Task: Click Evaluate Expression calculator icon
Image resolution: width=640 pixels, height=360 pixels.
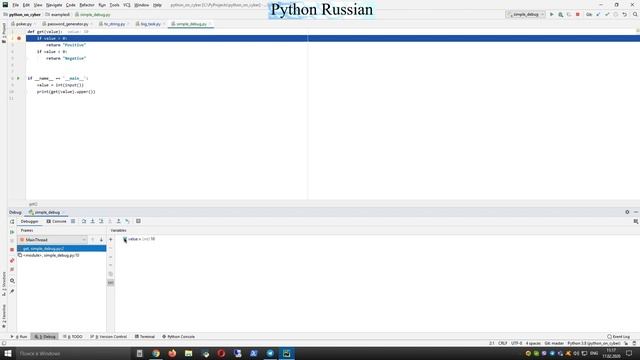Action: tap(138, 221)
